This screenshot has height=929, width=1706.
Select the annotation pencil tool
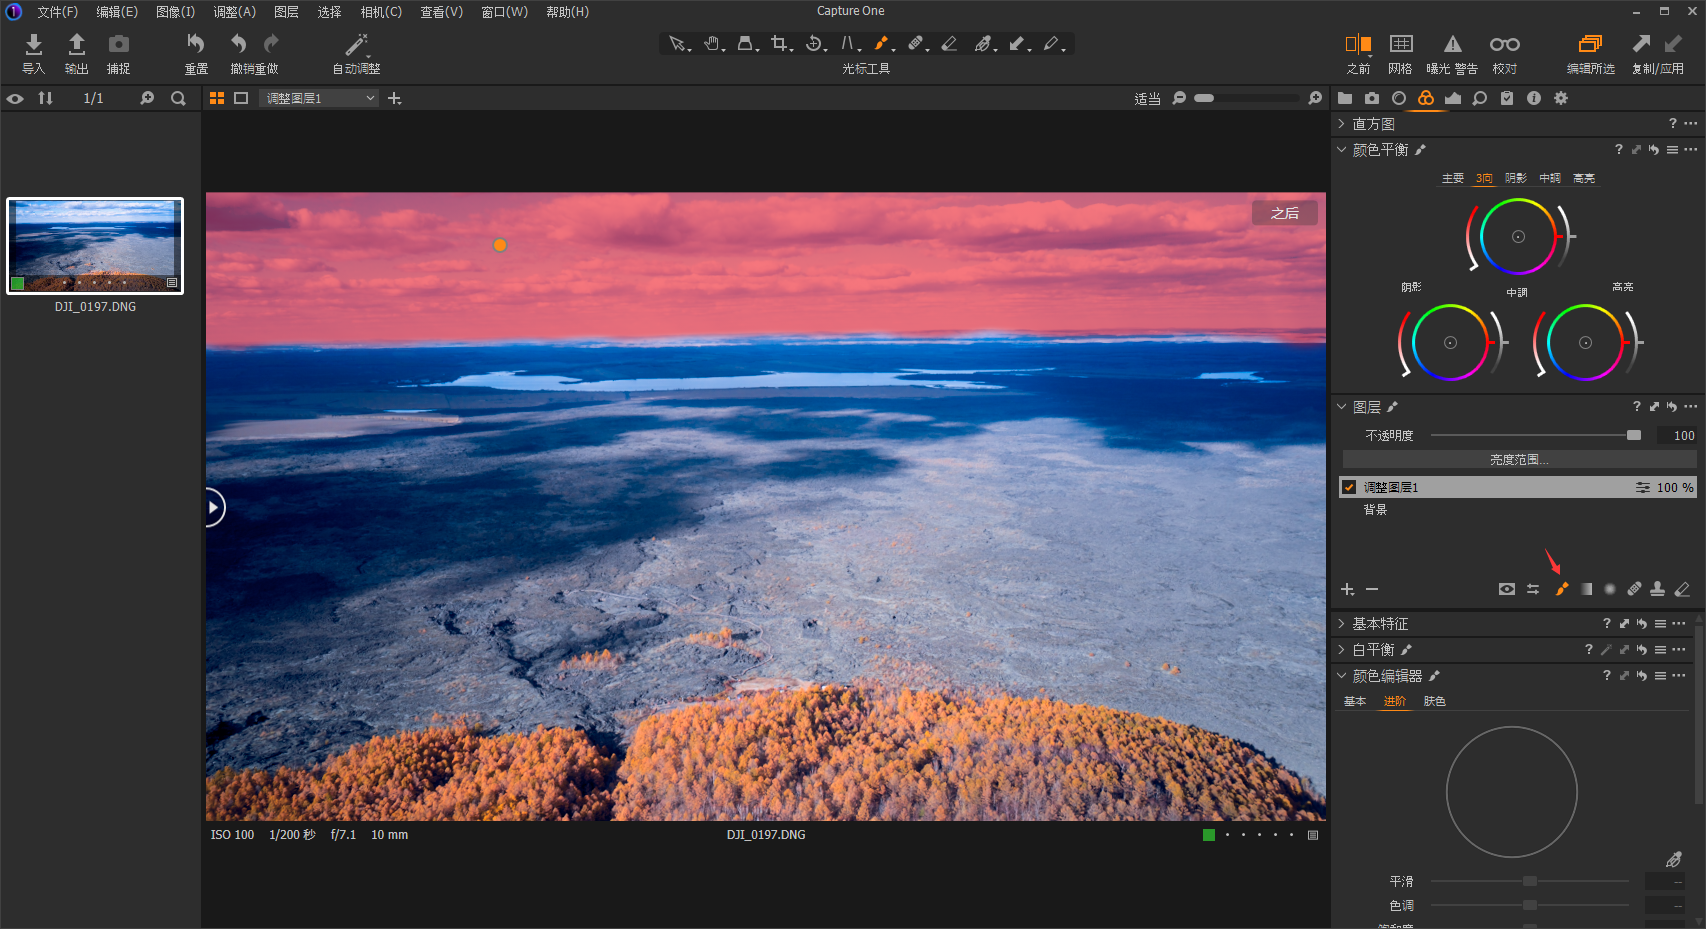(1052, 44)
